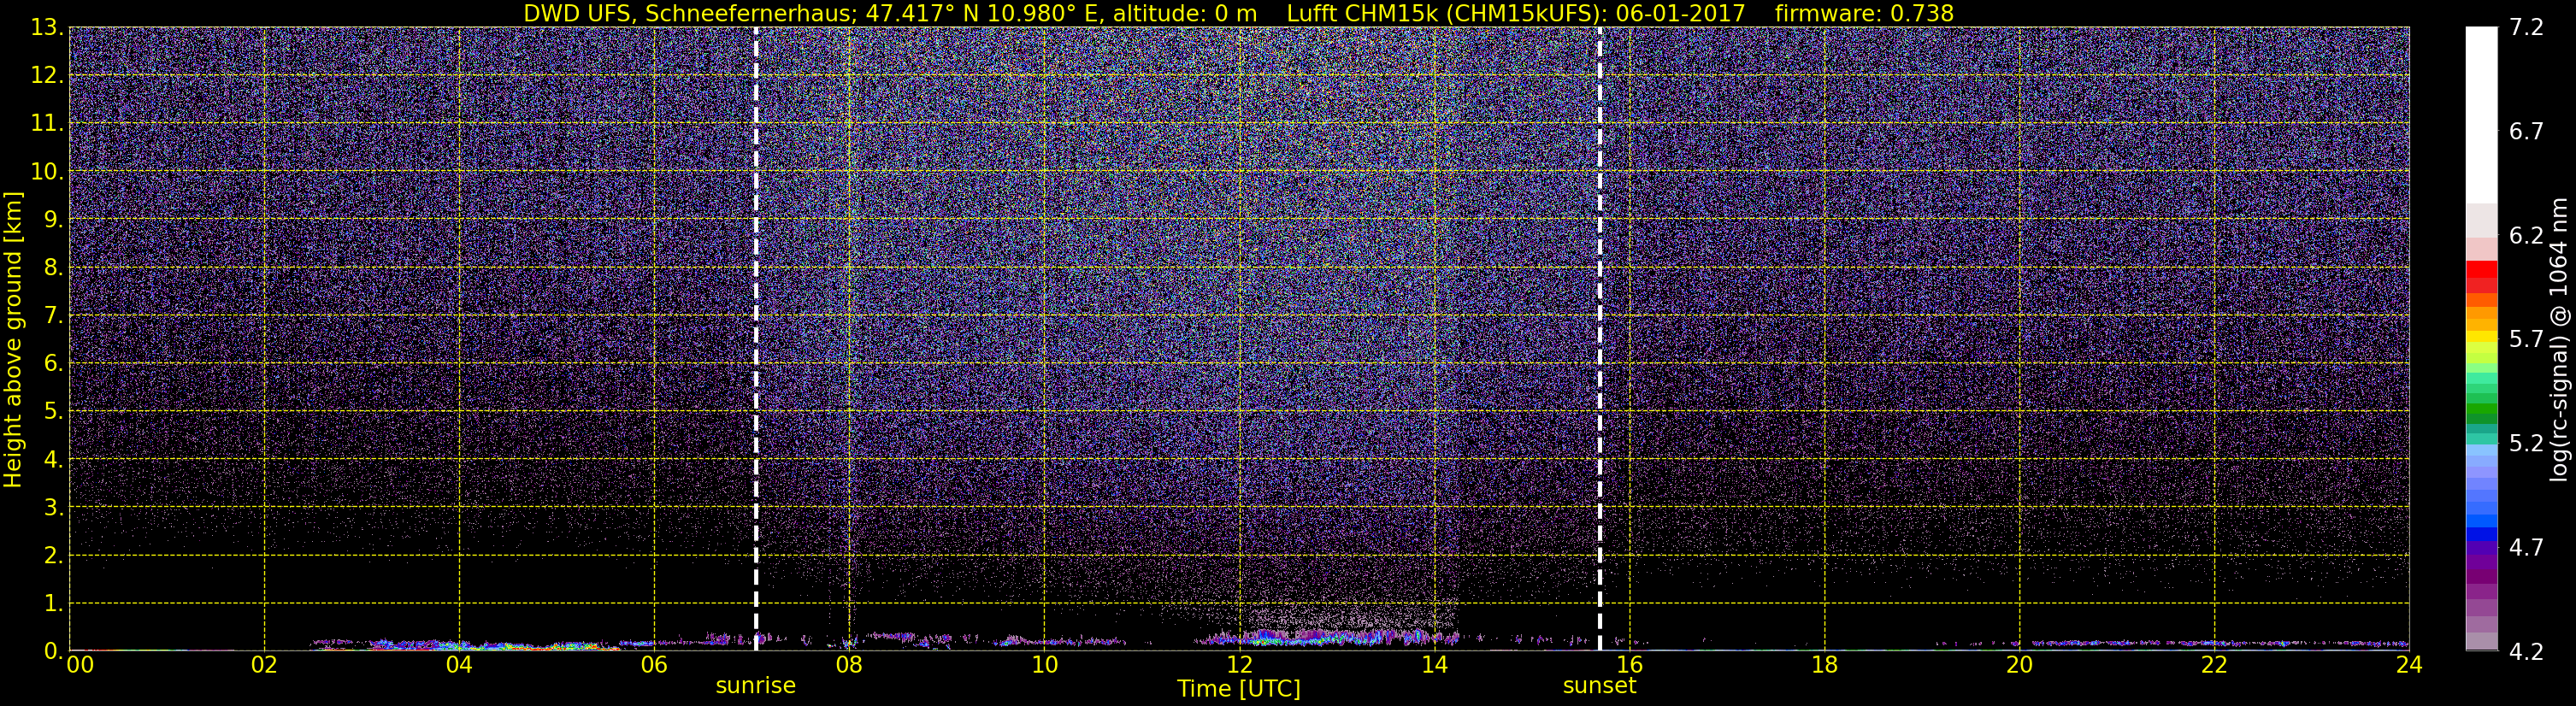Select the "20" time axis tick label
Viewport: 2576px width, 706px height.
2019,665
